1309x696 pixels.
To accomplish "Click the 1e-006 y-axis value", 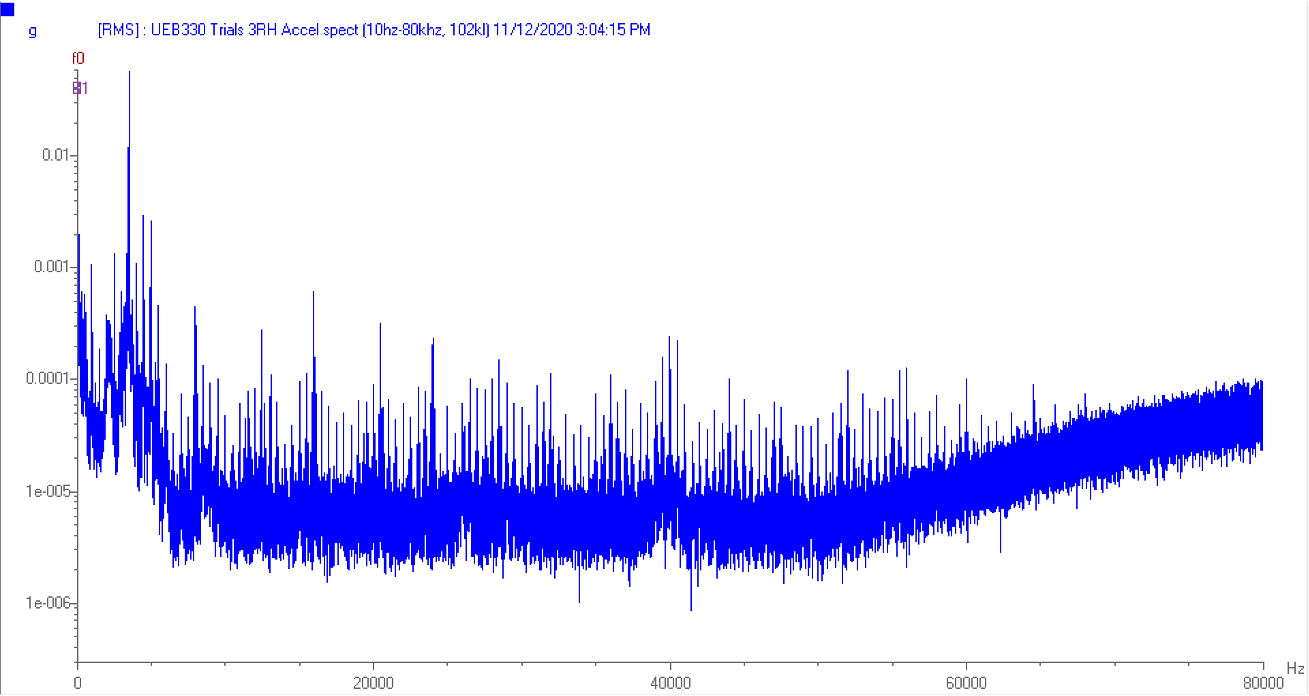I will (x=48, y=603).
